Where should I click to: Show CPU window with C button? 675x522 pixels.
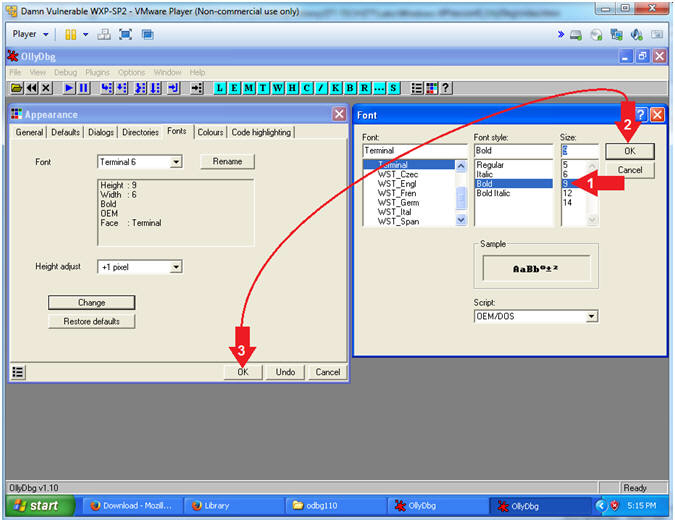pos(307,88)
